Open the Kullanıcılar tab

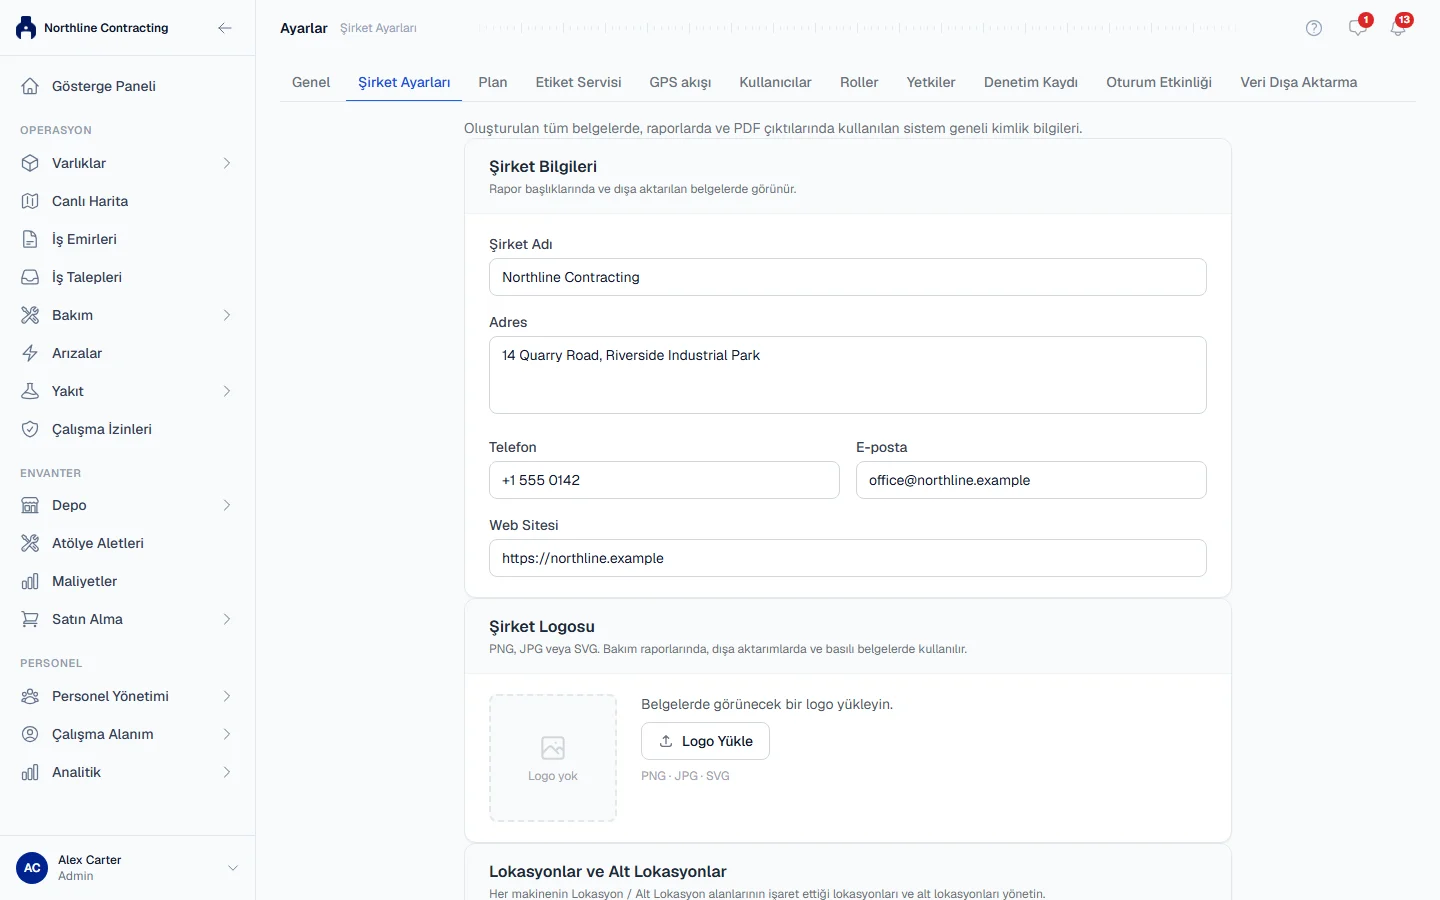tap(775, 82)
